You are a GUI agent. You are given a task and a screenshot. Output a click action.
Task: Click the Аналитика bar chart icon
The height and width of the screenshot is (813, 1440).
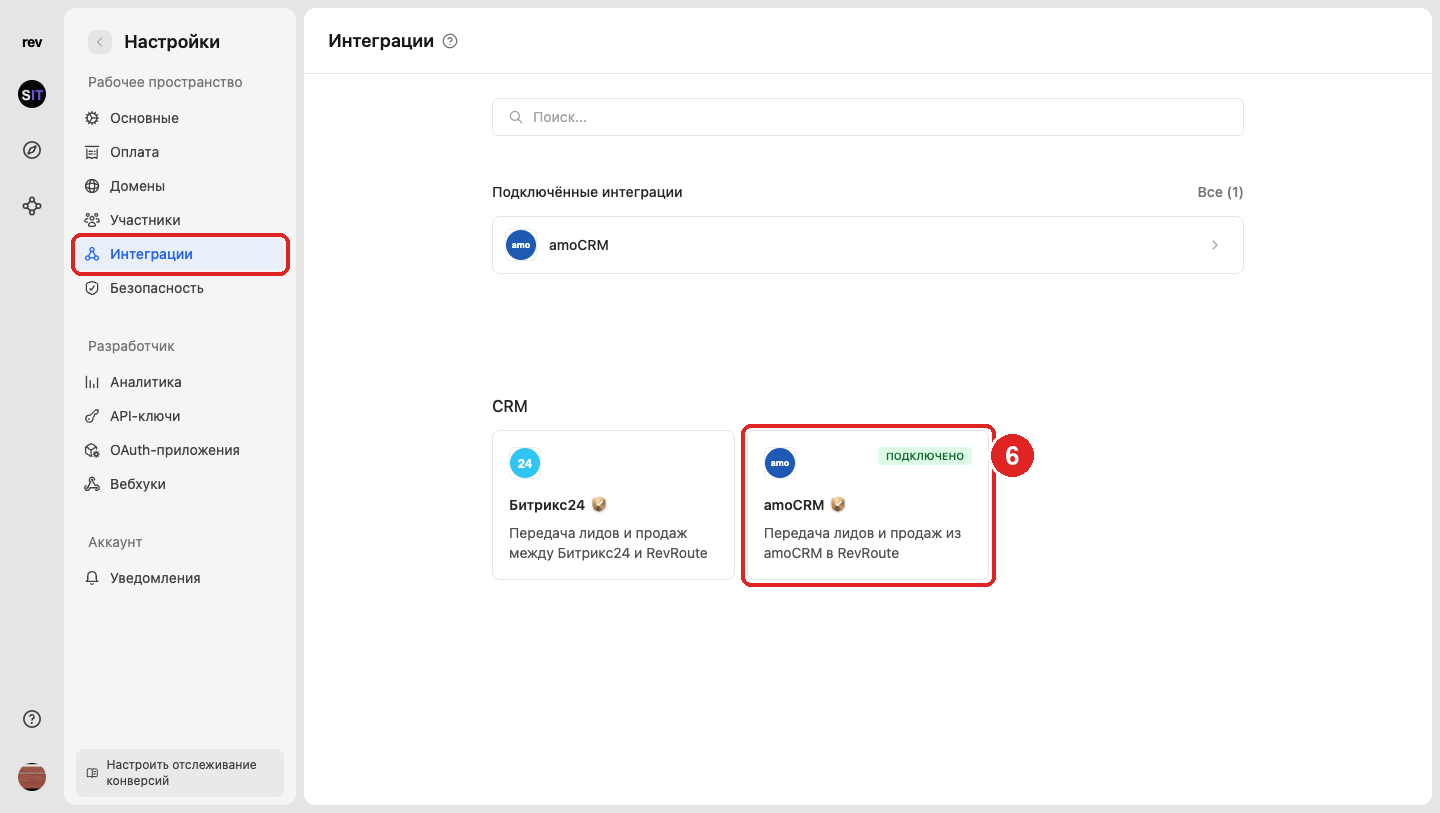pos(92,382)
